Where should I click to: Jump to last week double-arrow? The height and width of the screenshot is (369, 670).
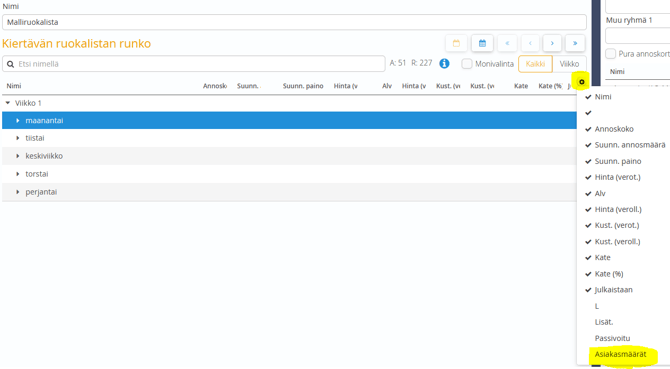click(575, 43)
